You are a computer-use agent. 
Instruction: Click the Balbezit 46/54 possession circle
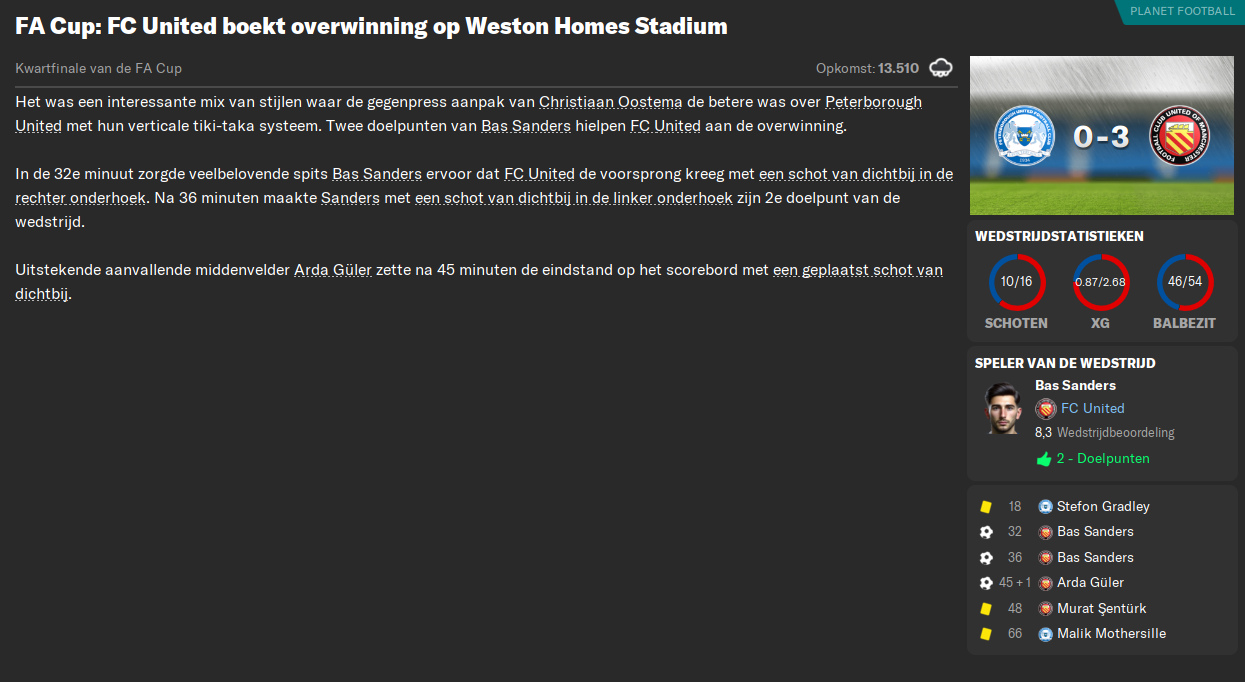[1184, 283]
